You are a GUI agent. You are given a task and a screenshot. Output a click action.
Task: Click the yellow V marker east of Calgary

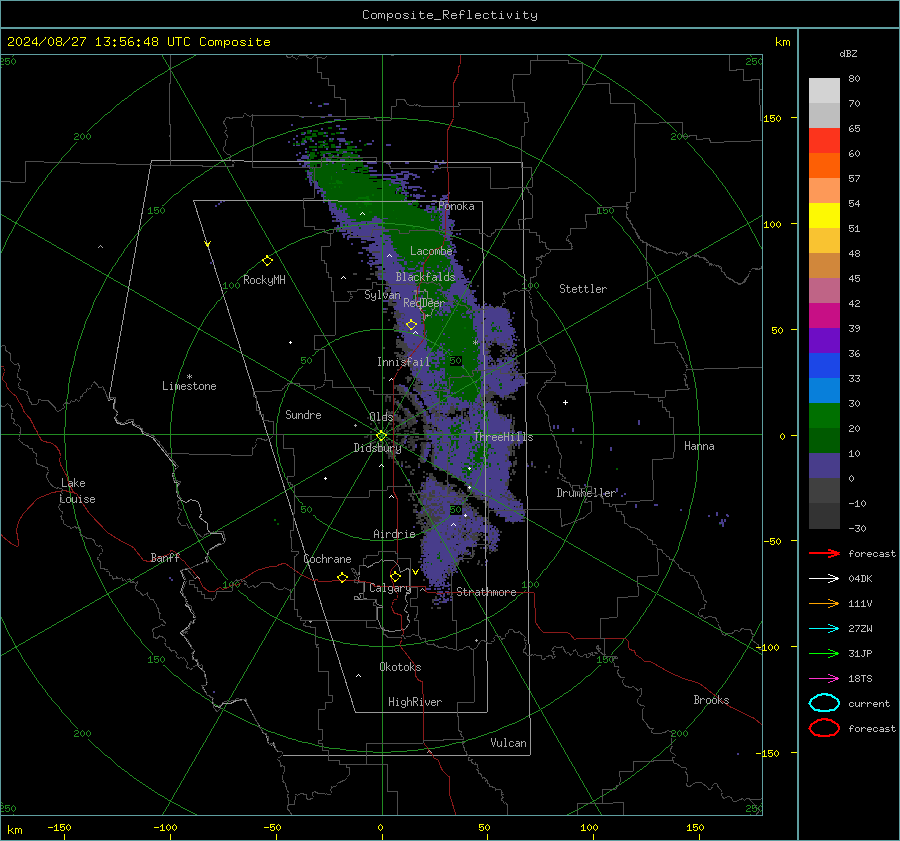coord(415,572)
